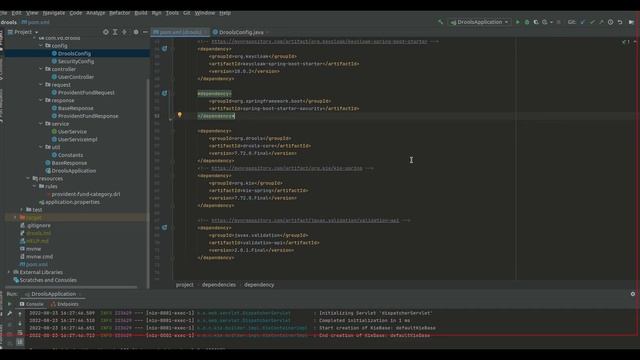Select the Console tab in Run panel

click(31, 304)
